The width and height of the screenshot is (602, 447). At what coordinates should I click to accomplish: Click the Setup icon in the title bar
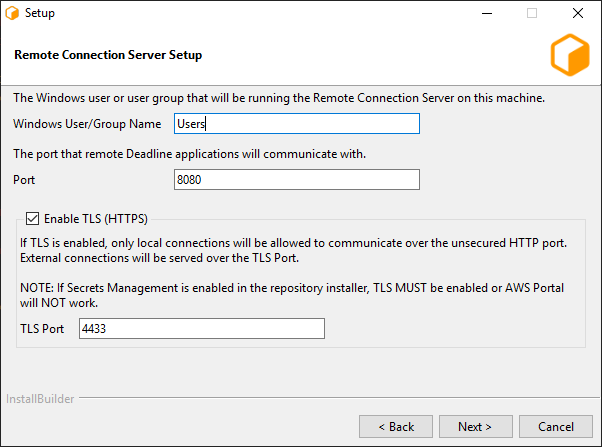click(x=12, y=14)
